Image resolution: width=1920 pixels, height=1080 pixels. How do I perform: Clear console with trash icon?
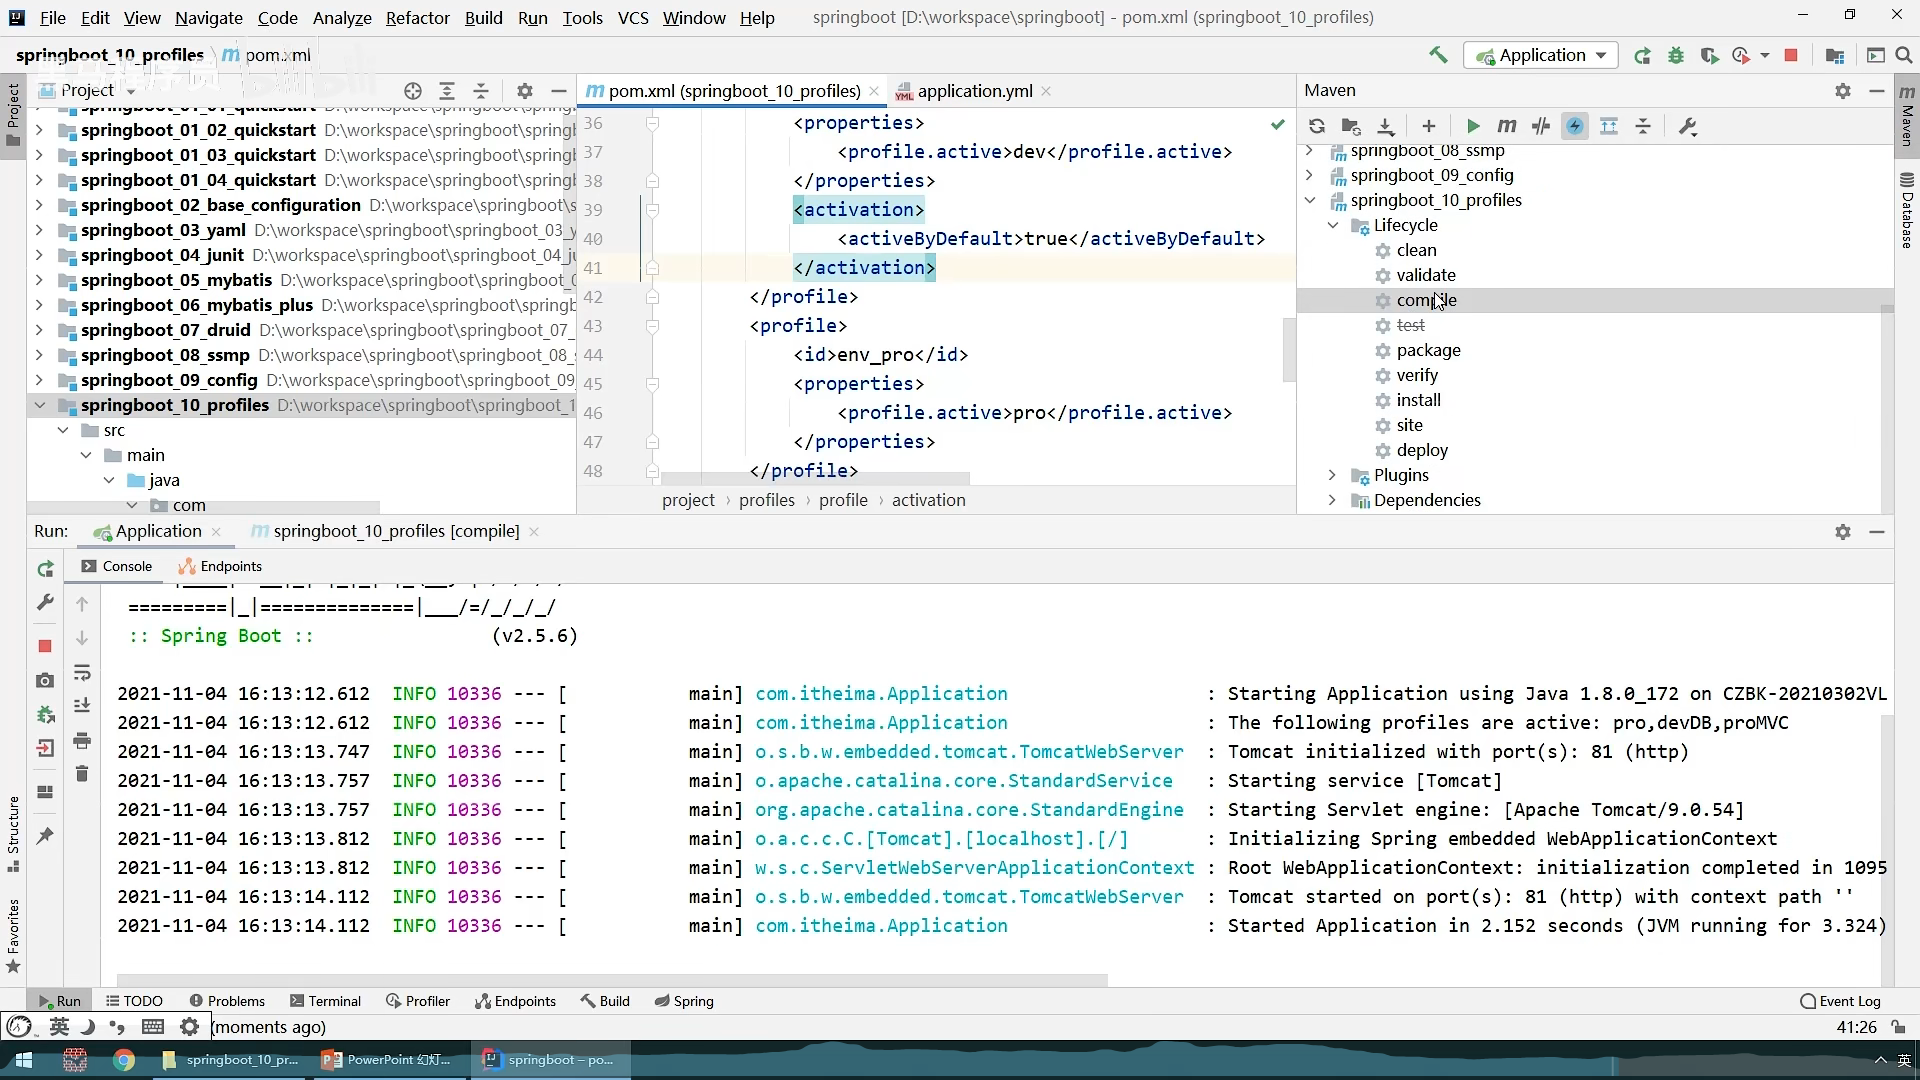click(x=82, y=774)
